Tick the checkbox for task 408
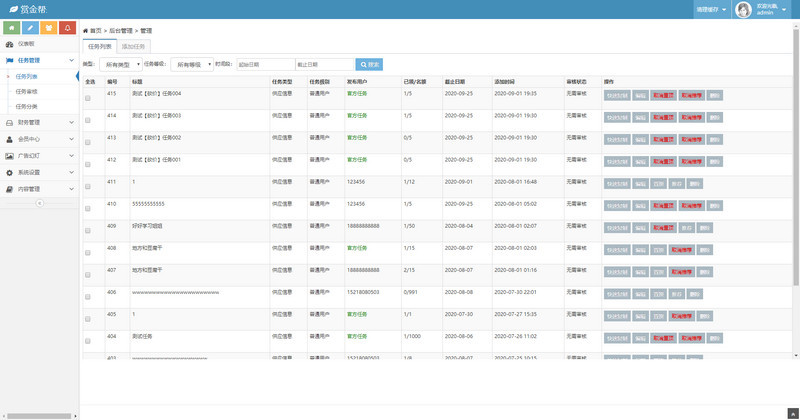This screenshot has height=420, width=800. click(88, 253)
